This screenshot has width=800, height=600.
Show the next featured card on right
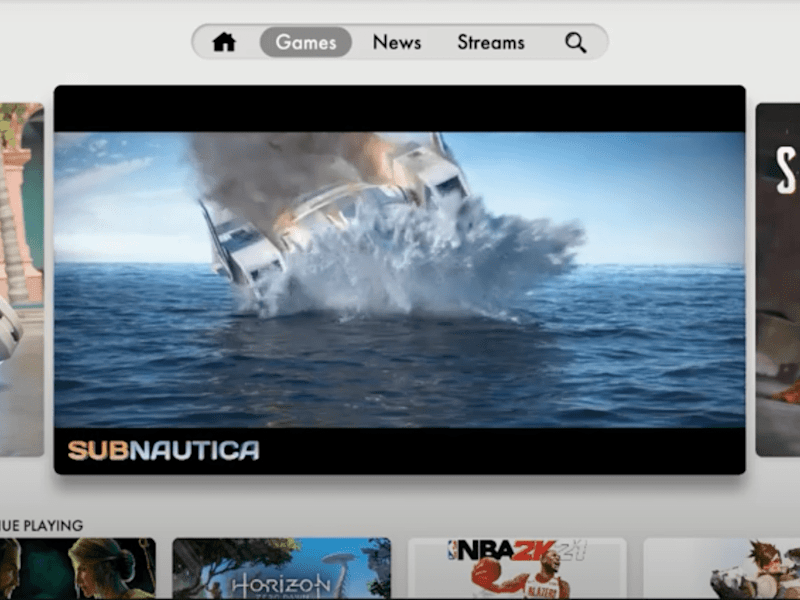click(778, 280)
